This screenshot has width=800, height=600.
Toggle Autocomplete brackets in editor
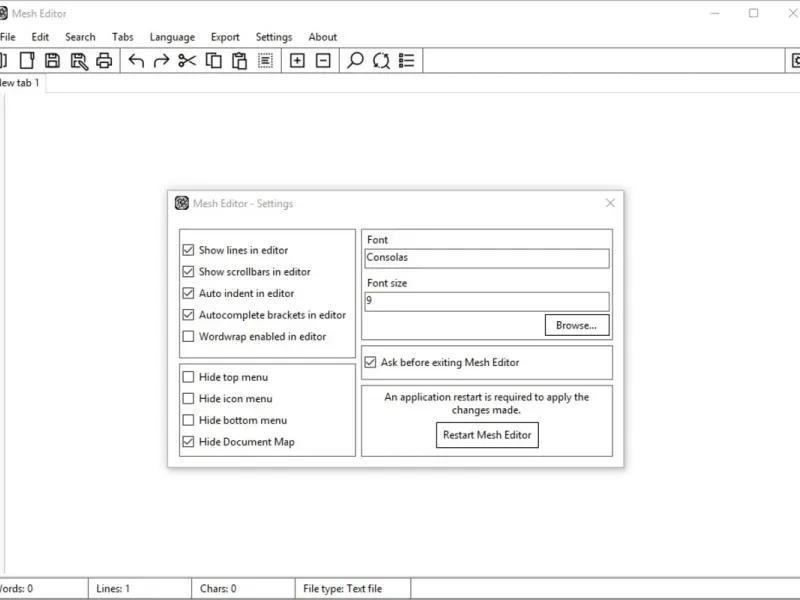click(188, 315)
